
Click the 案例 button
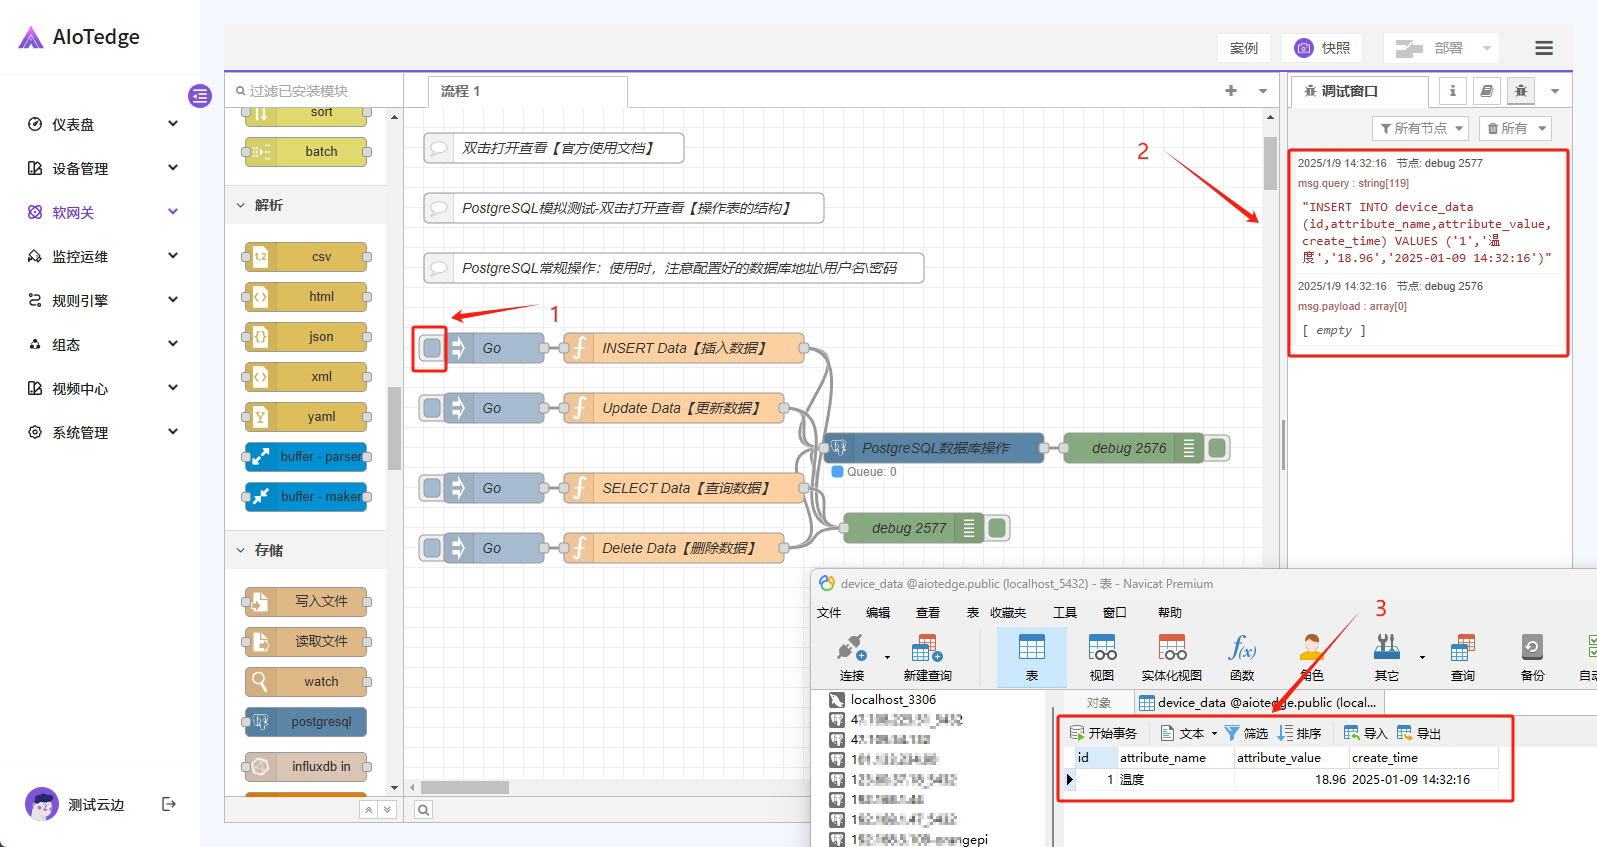(1244, 48)
